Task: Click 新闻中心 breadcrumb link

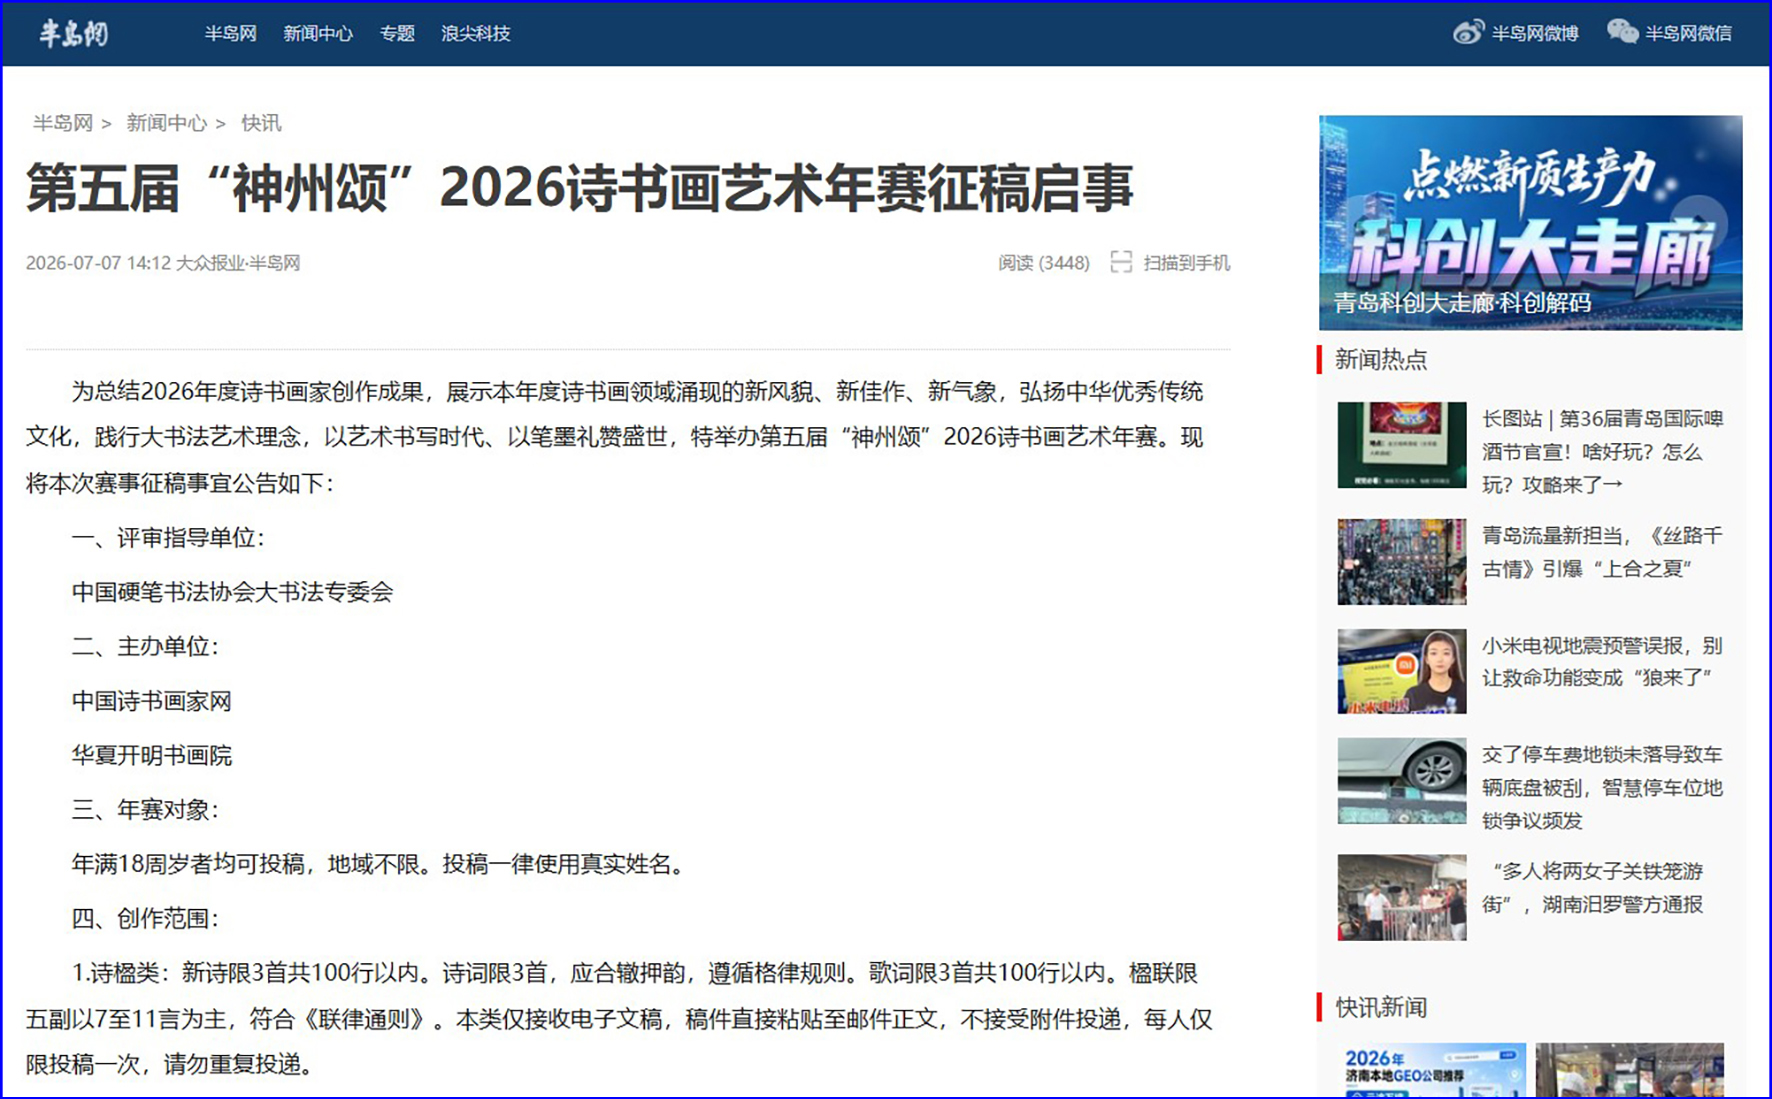Action: [166, 123]
